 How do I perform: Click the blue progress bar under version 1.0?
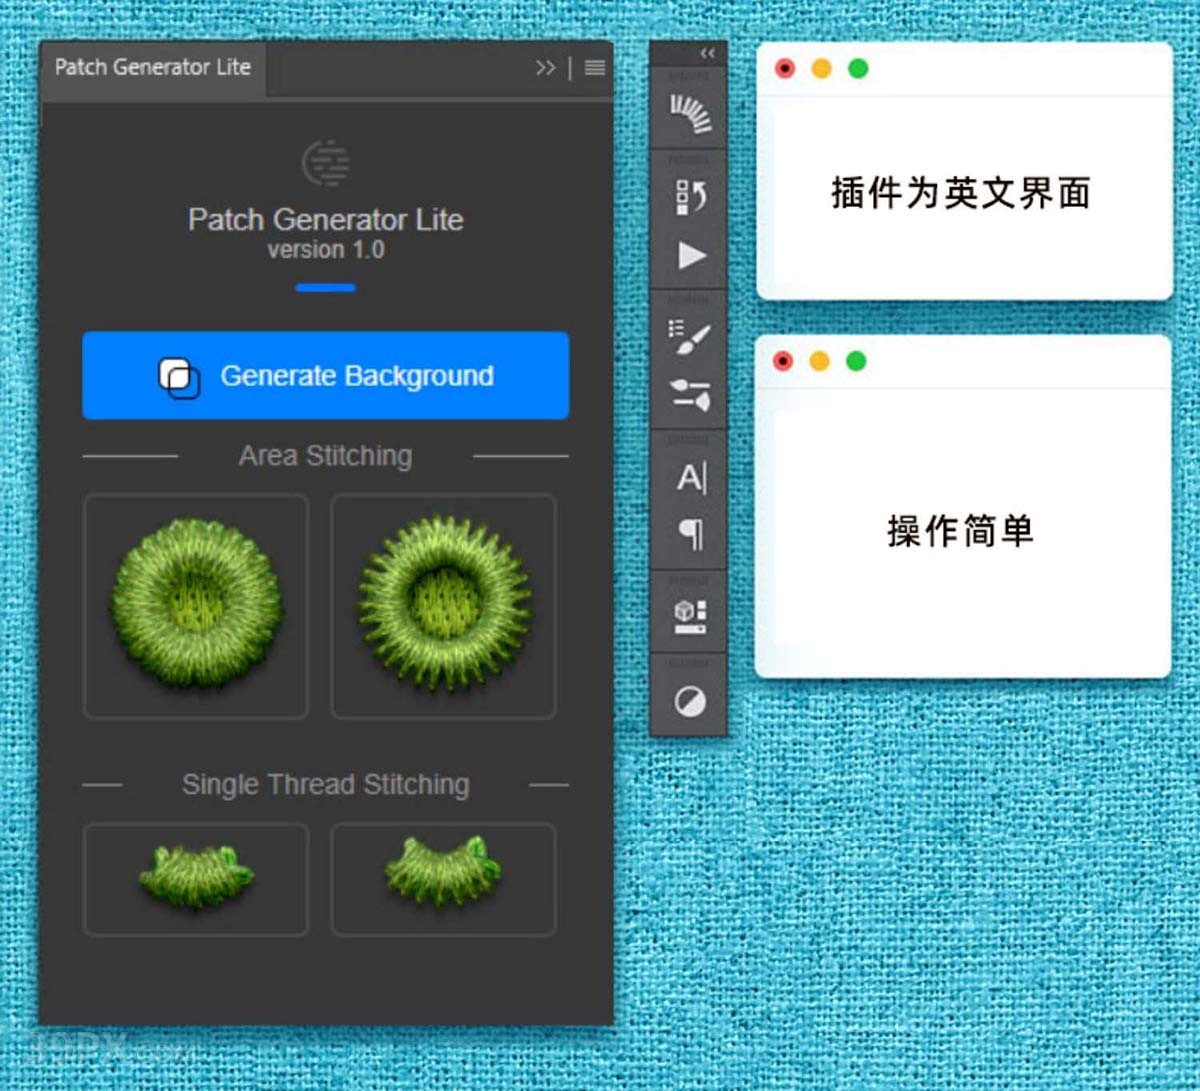325,287
